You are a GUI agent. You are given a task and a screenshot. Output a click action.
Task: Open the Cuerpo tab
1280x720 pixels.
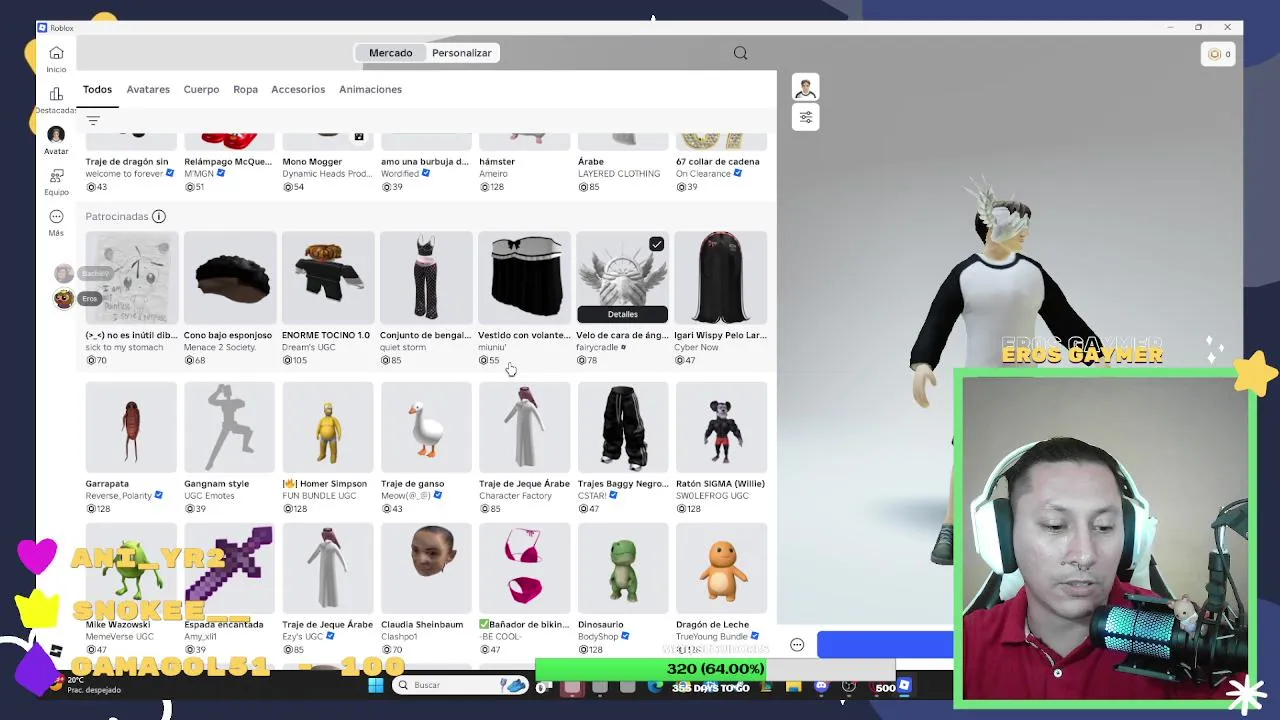(201, 89)
